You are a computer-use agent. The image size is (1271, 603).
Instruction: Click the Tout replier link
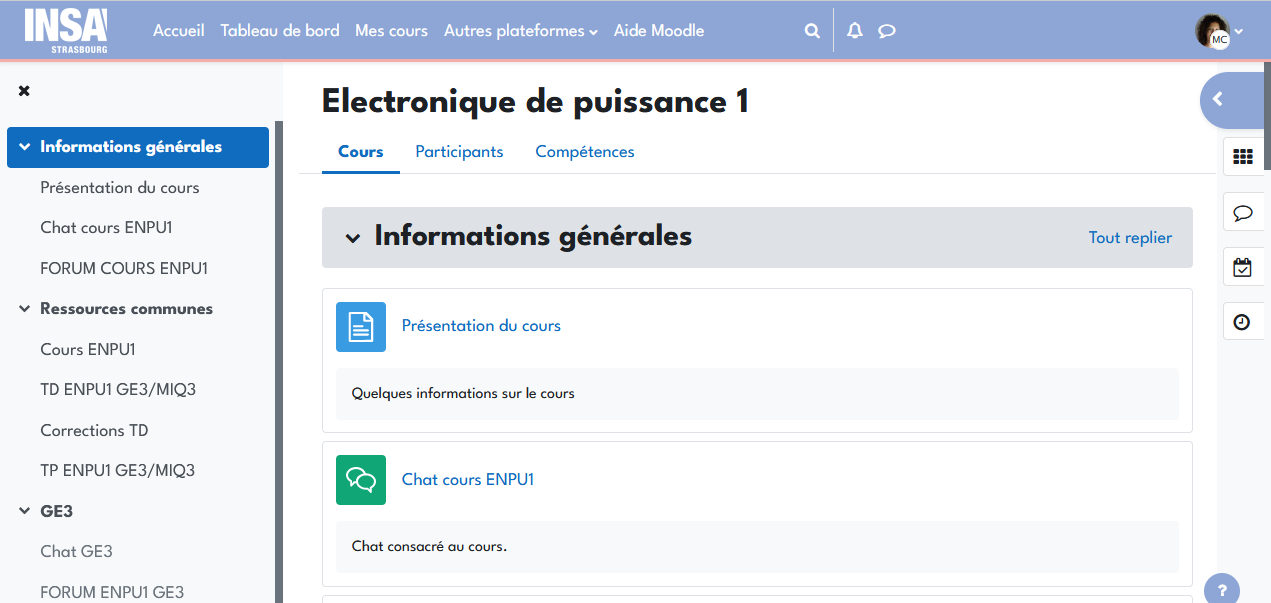coord(1130,237)
